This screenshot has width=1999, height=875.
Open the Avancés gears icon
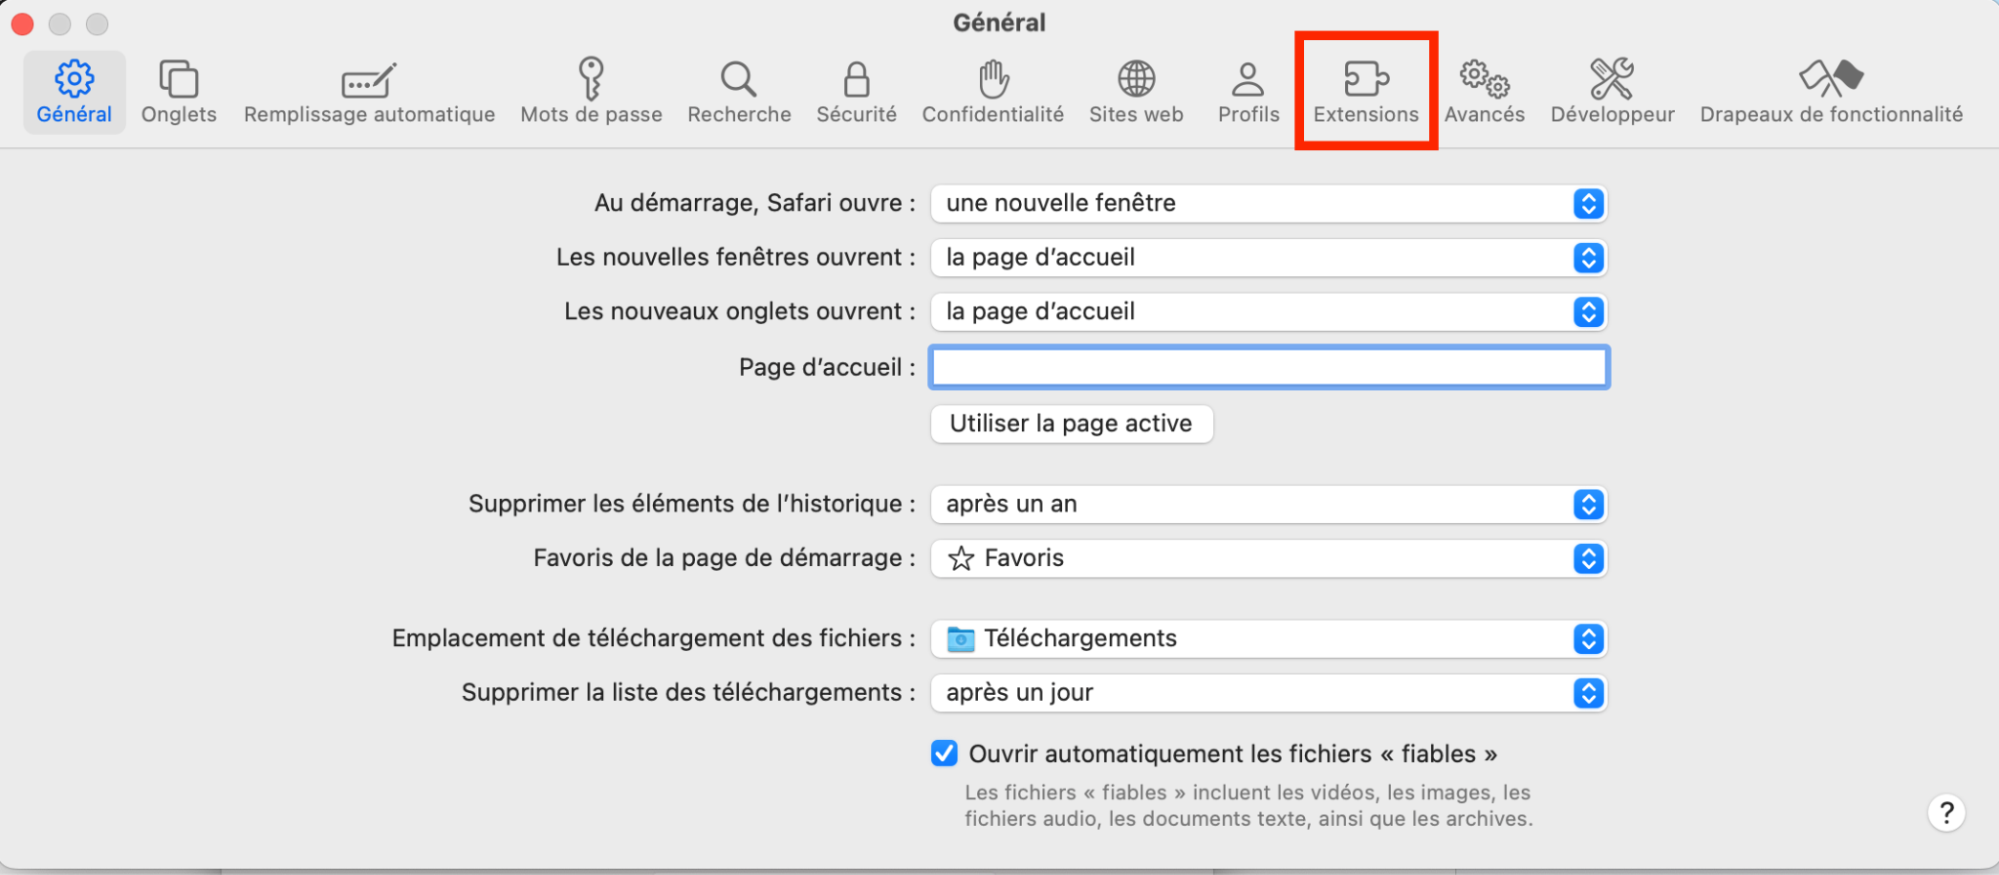(x=1484, y=79)
